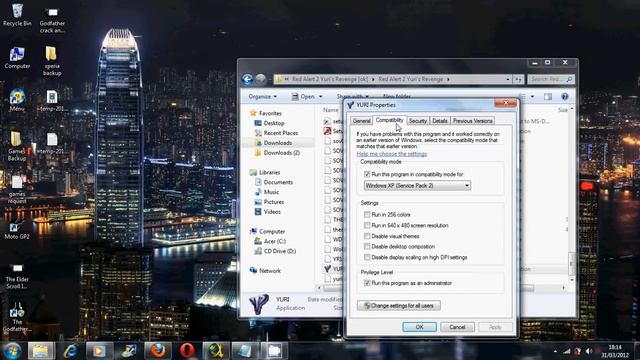Click the Explorer search box
Viewport: 640px width, 360px height.
pos(551,79)
